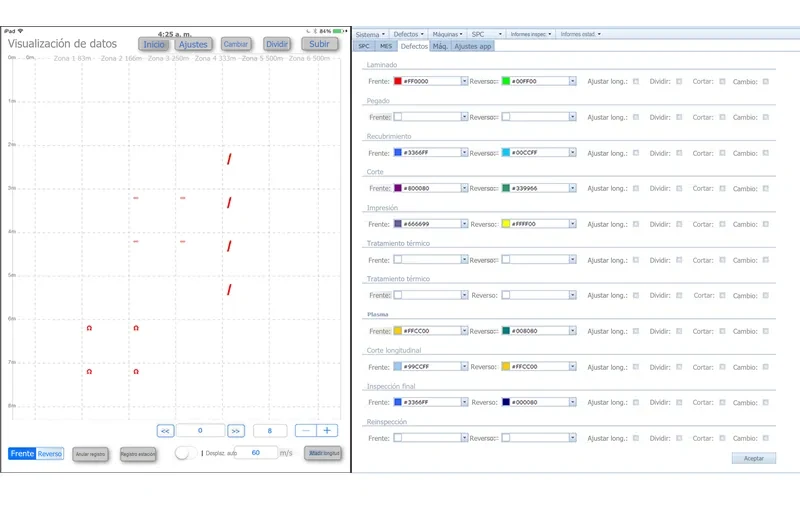This screenshot has width=800, height=510.
Task: Check Ajustar long. for Inspección final
Action: (636, 403)
